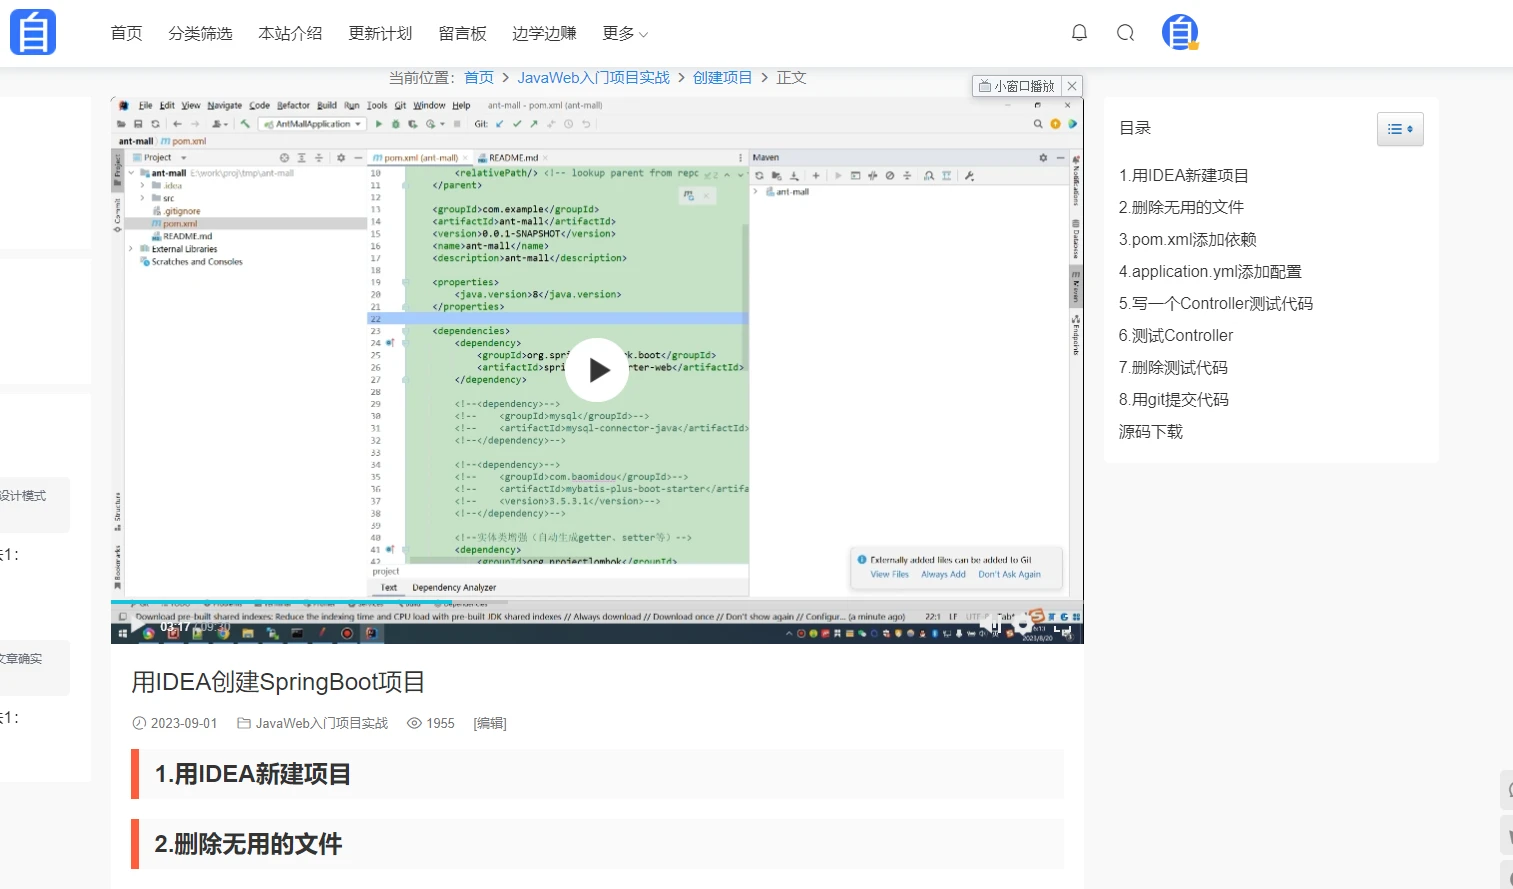Expand the 更多 dropdown menu

point(625,33)
